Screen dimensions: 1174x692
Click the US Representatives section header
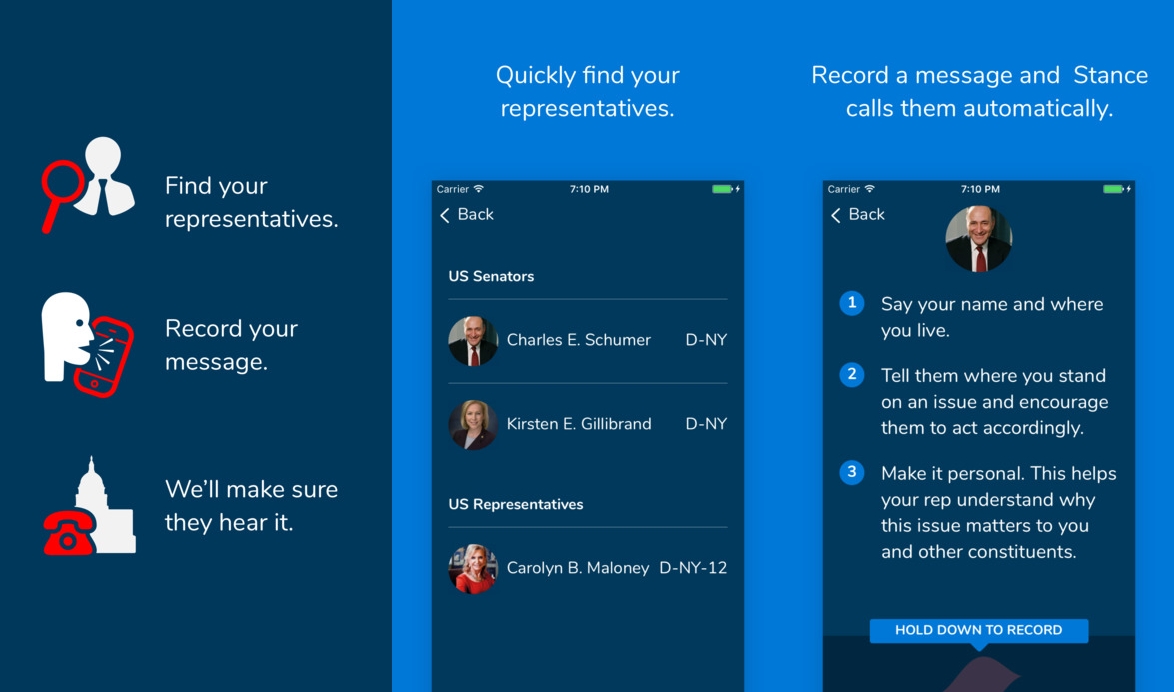pyautogui.click(x=516, y=504)
